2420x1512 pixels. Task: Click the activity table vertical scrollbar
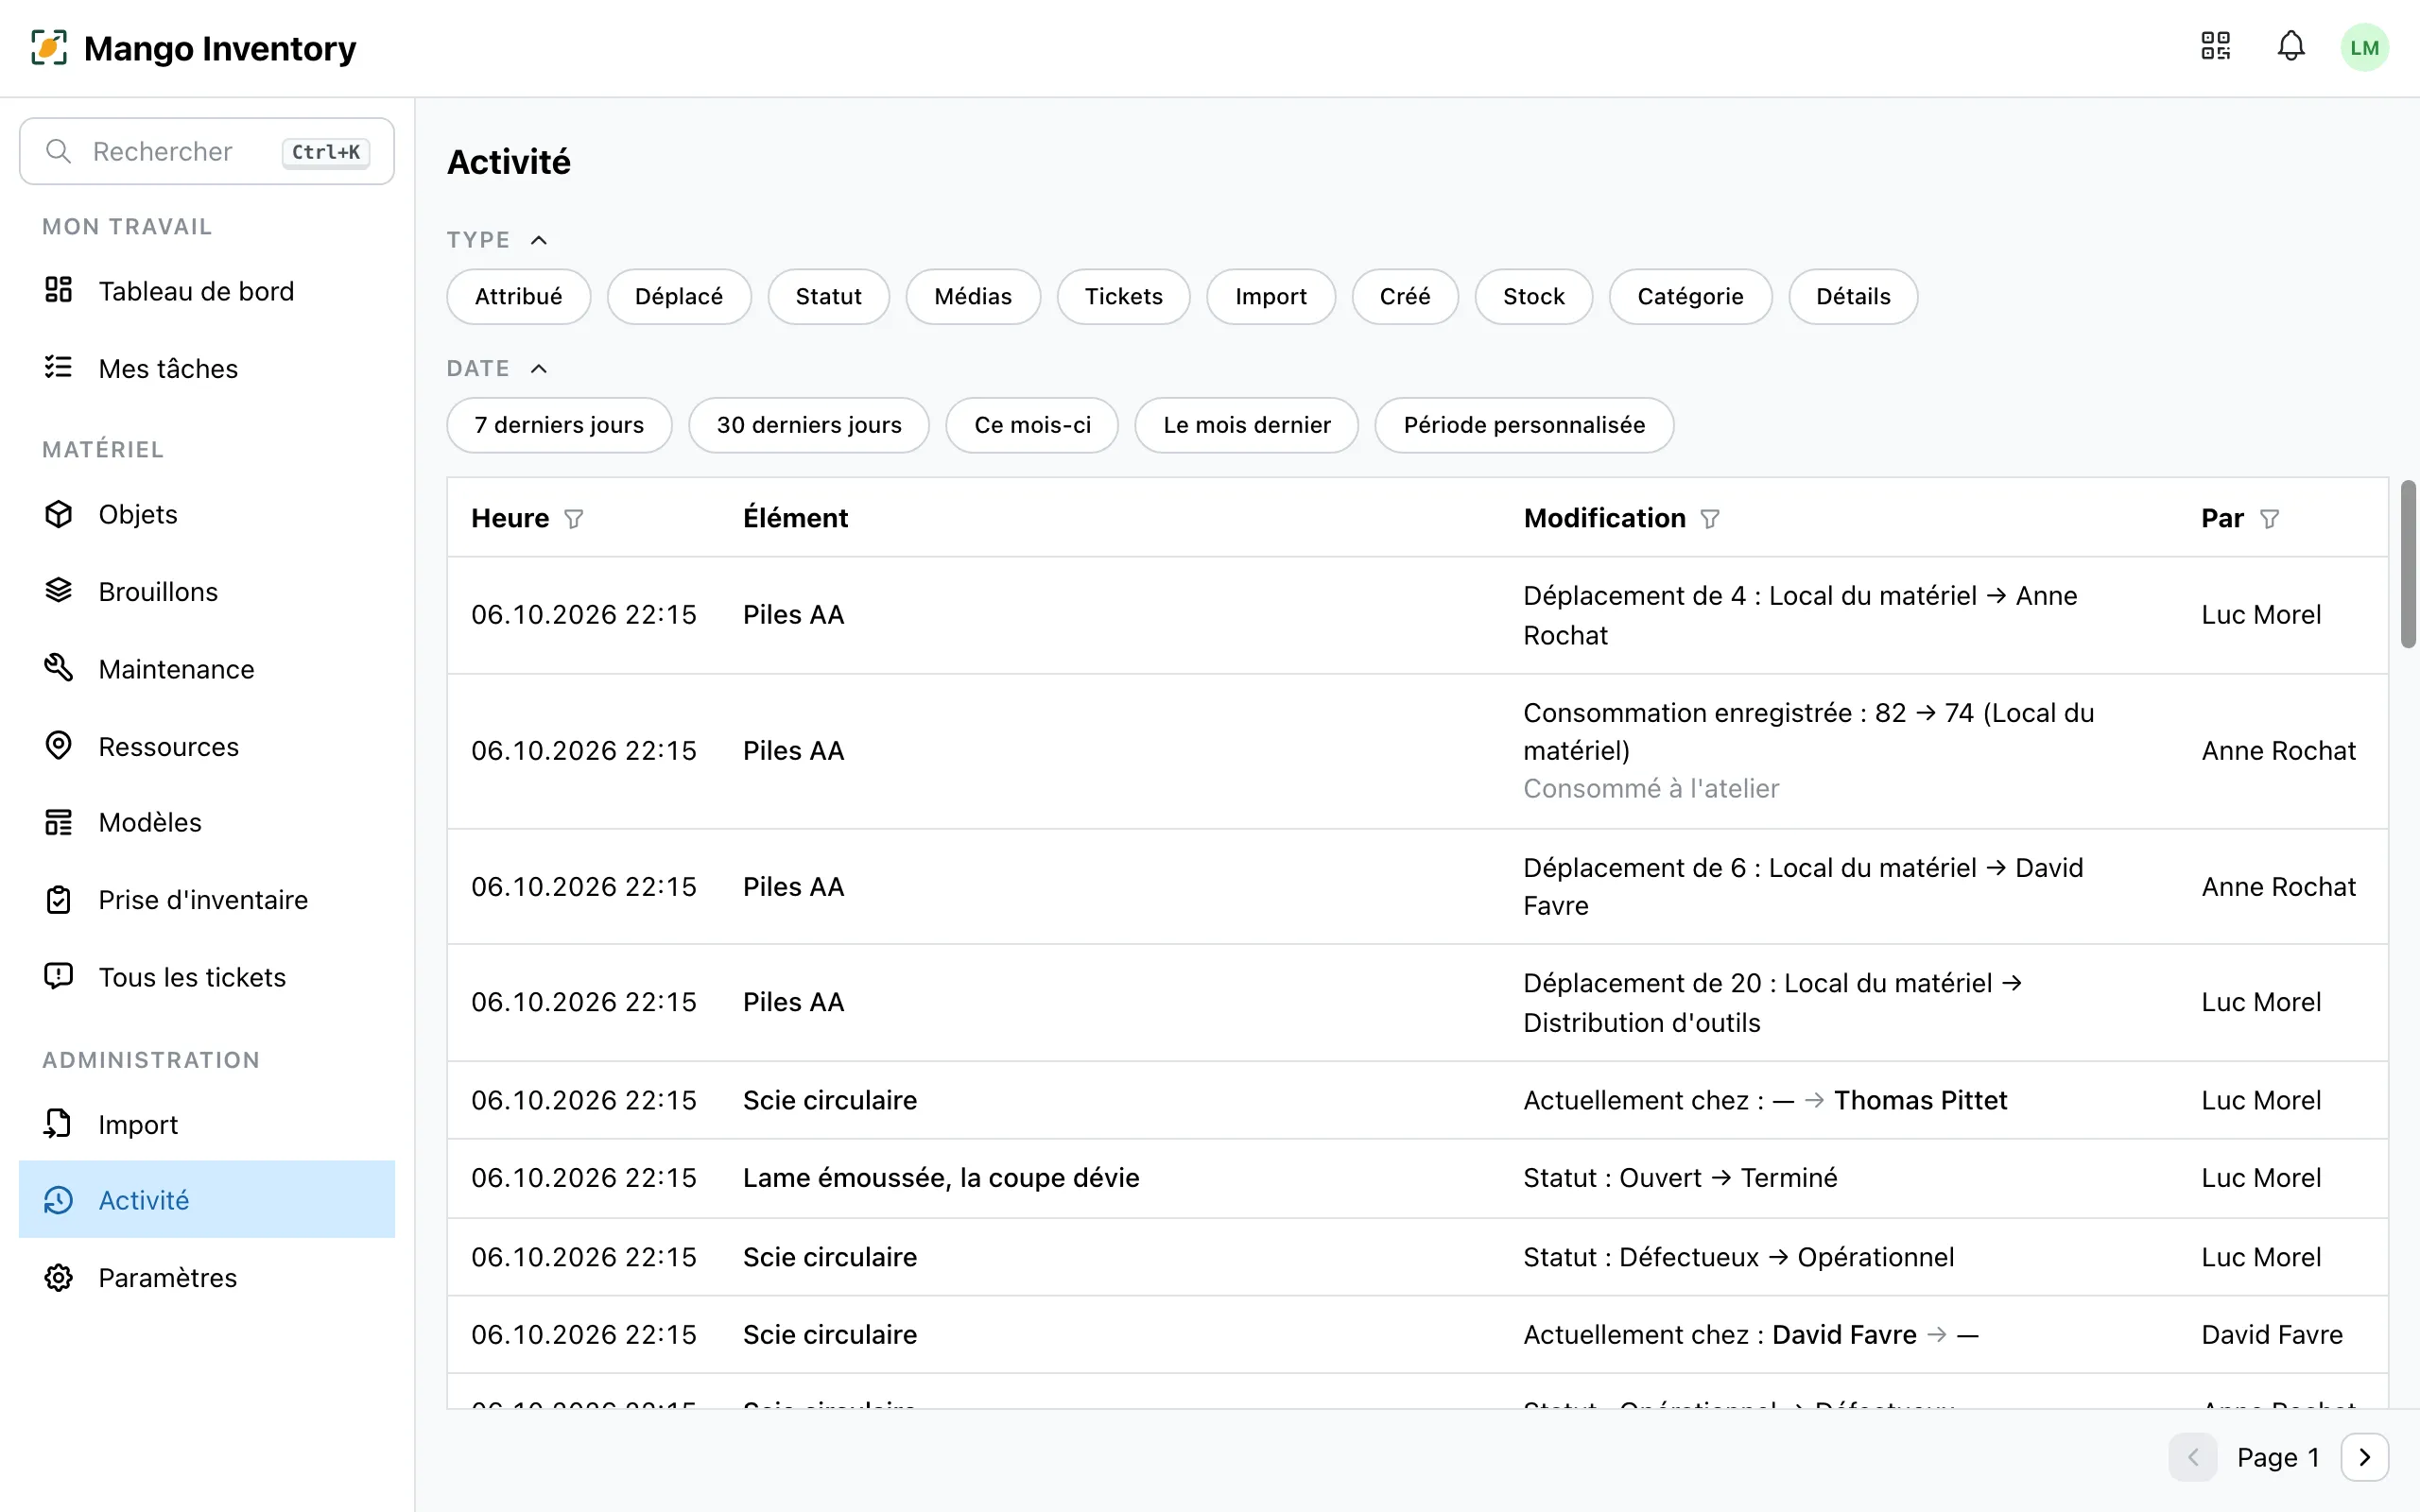point(2408,565)
